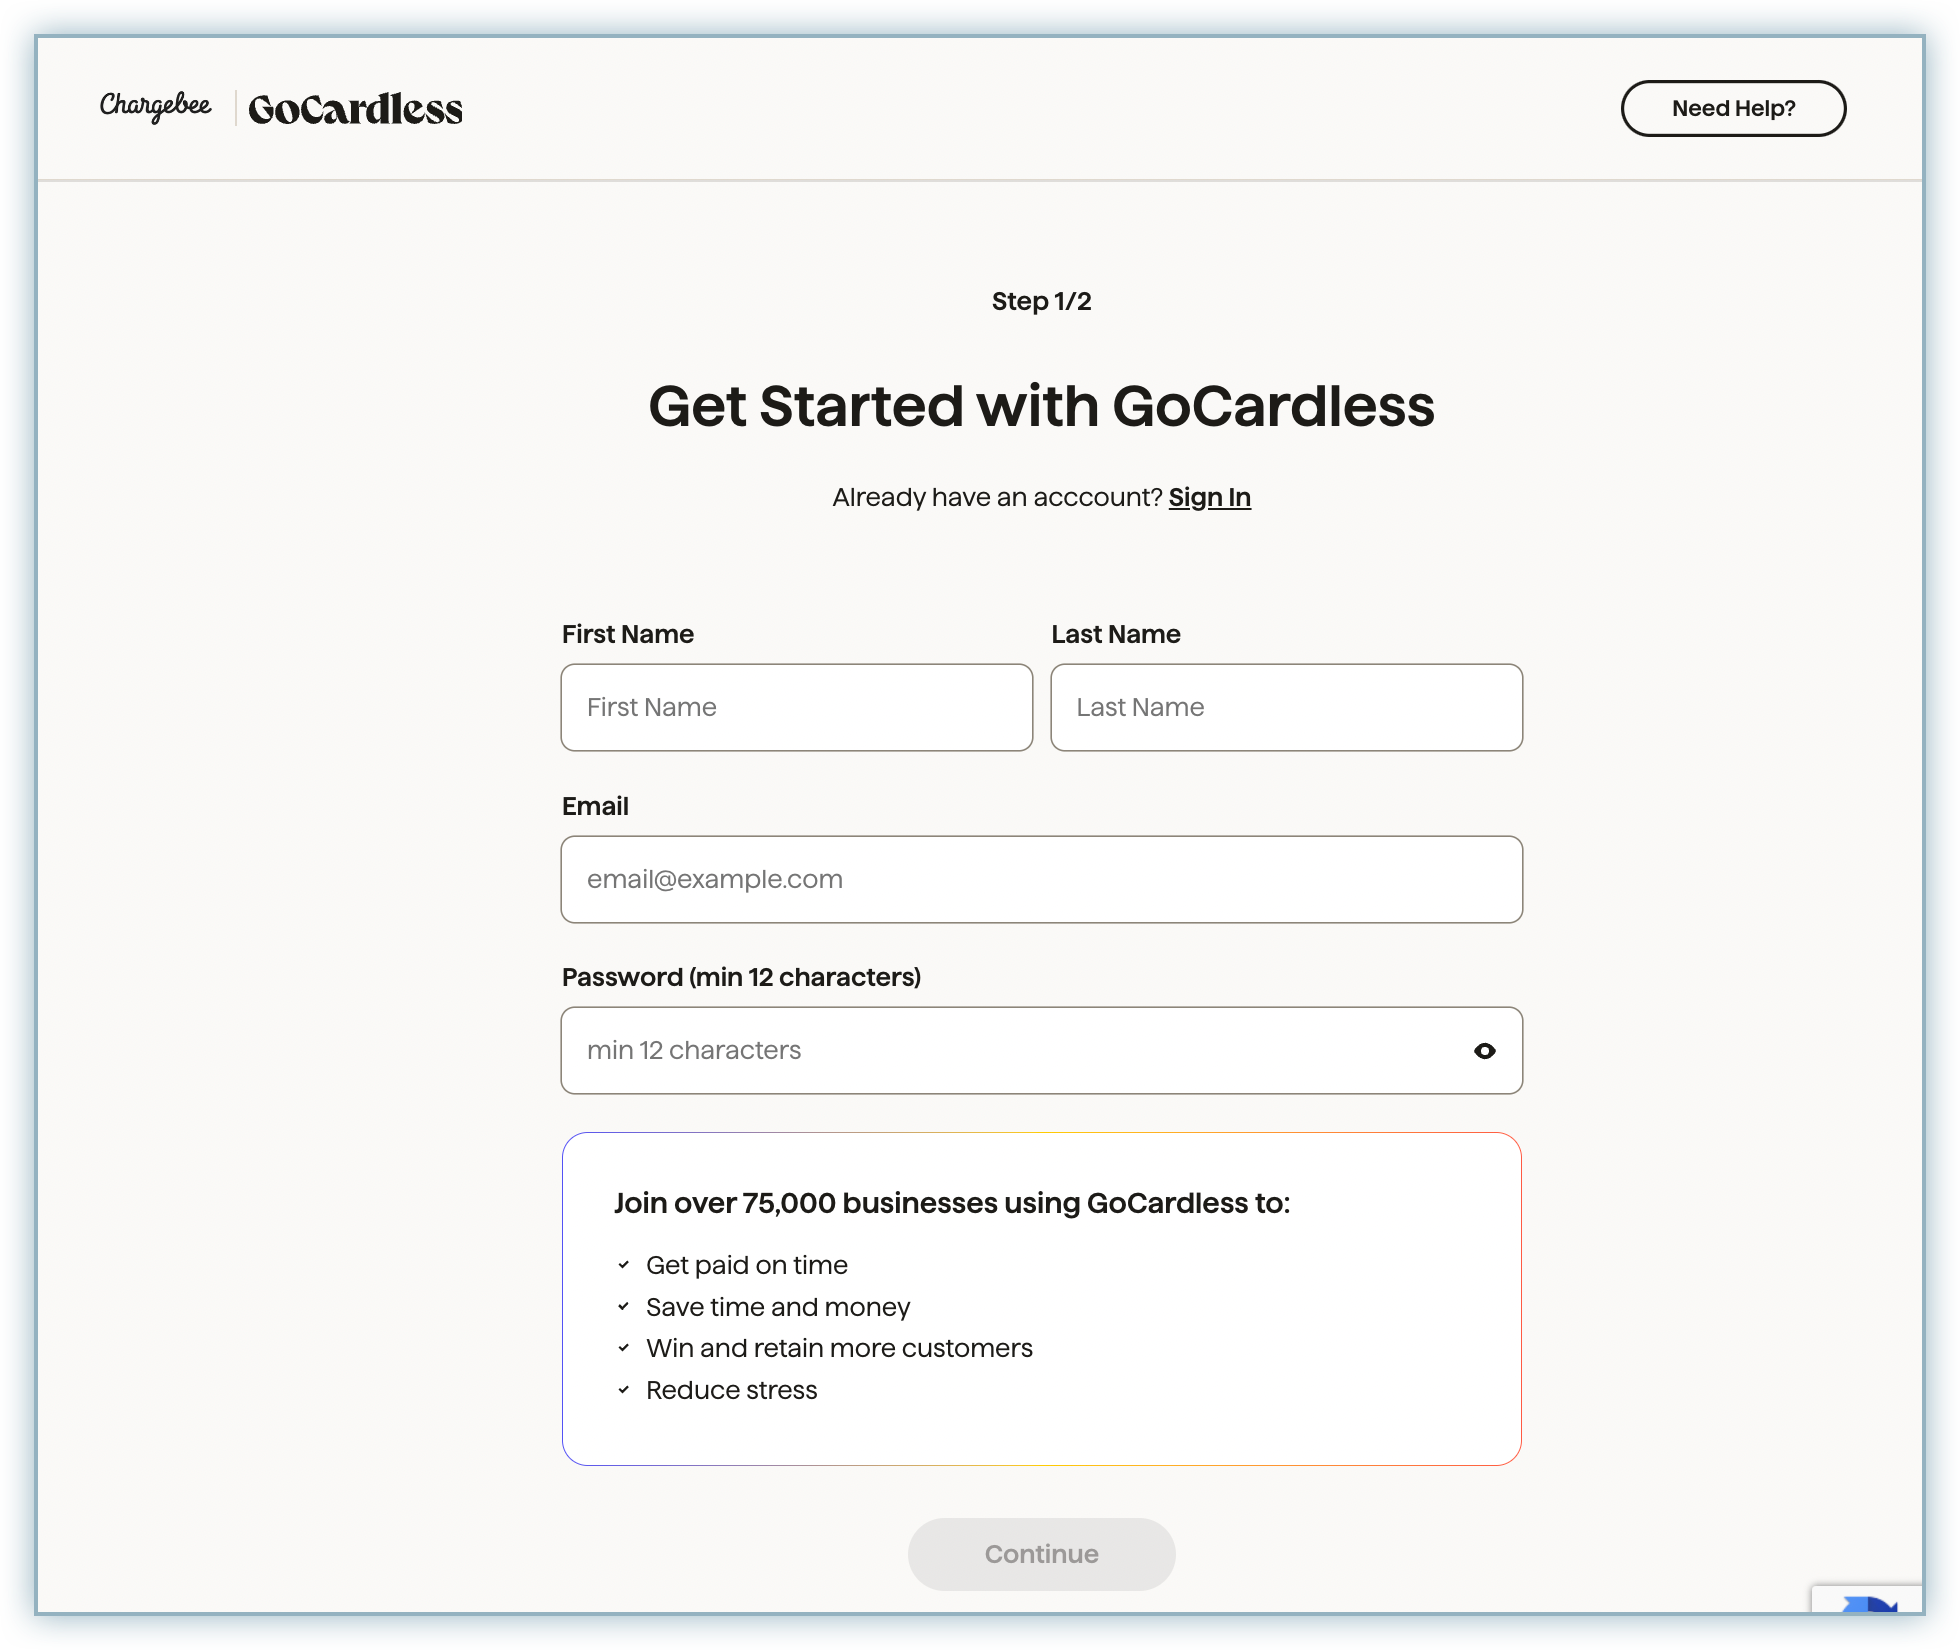Click into the Email input field
Image resolution: width=1960 pixels, height=1650 pixels.
click(x=1040, y=879)
